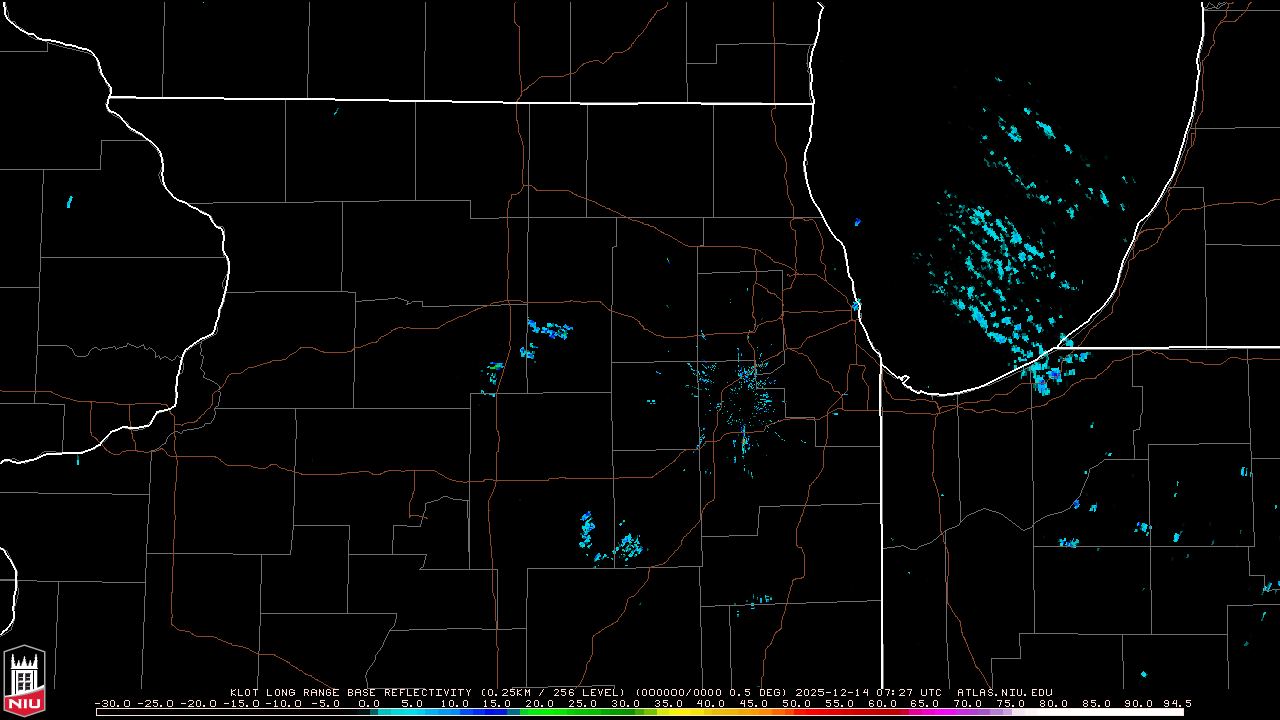Click the 50.0 label on the dBZ scale
Image resolution: width=1280 pixels, height=720 pixels.
tap(796, 704)
